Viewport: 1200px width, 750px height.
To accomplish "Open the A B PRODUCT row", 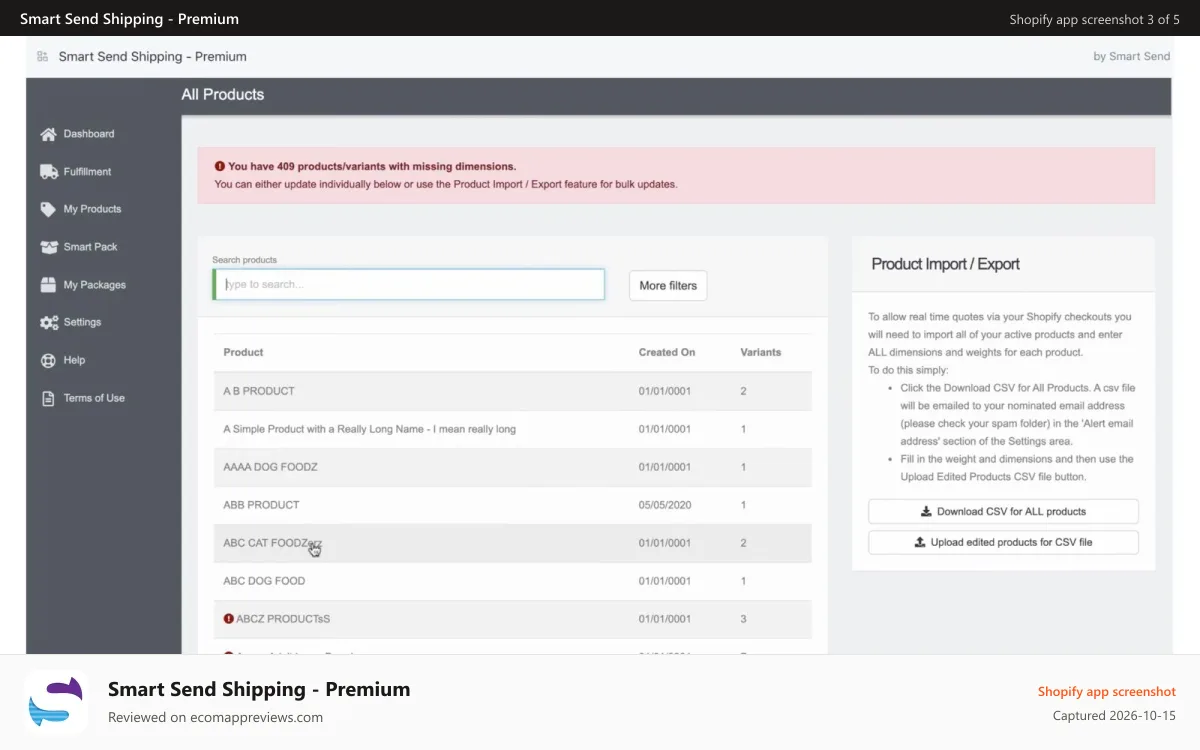I will coord(512,391).
